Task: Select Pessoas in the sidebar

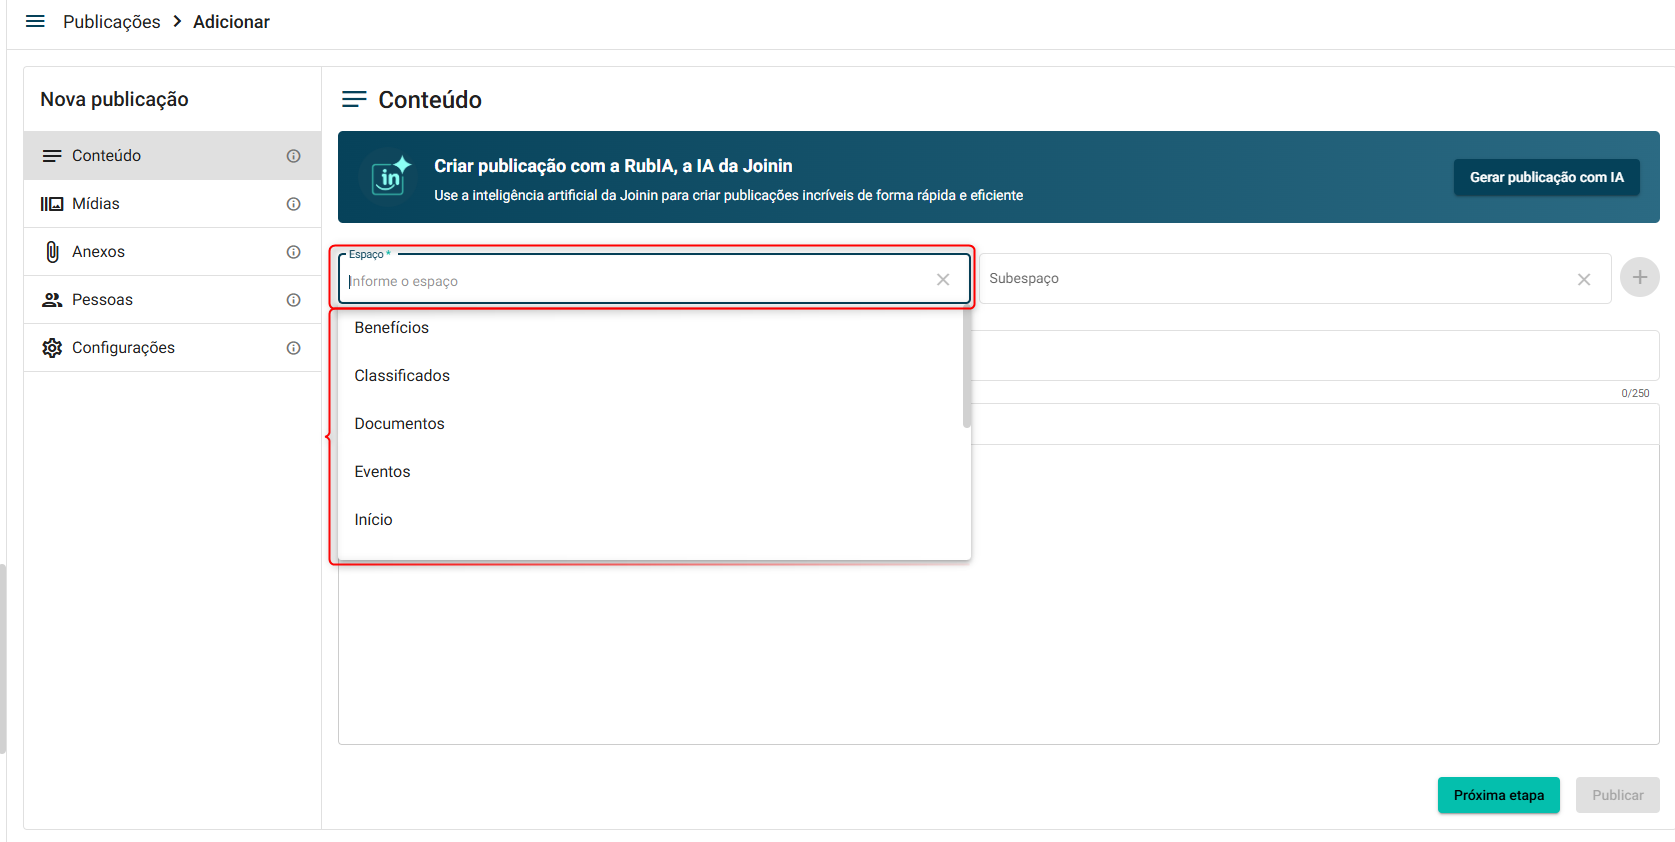Action: (x=172, y=300)
